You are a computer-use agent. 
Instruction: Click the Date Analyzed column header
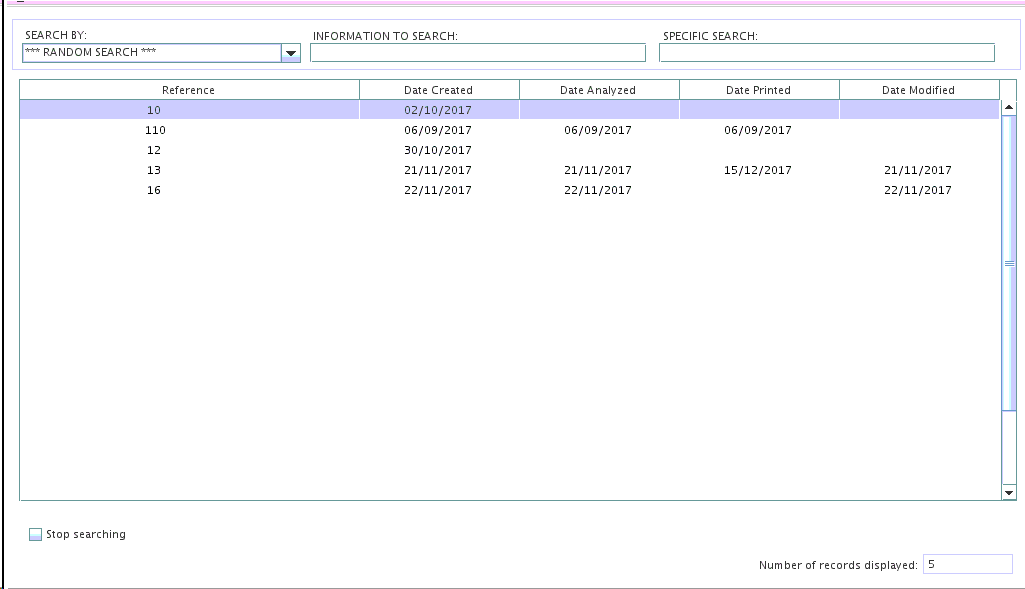[x=598, y=90]
